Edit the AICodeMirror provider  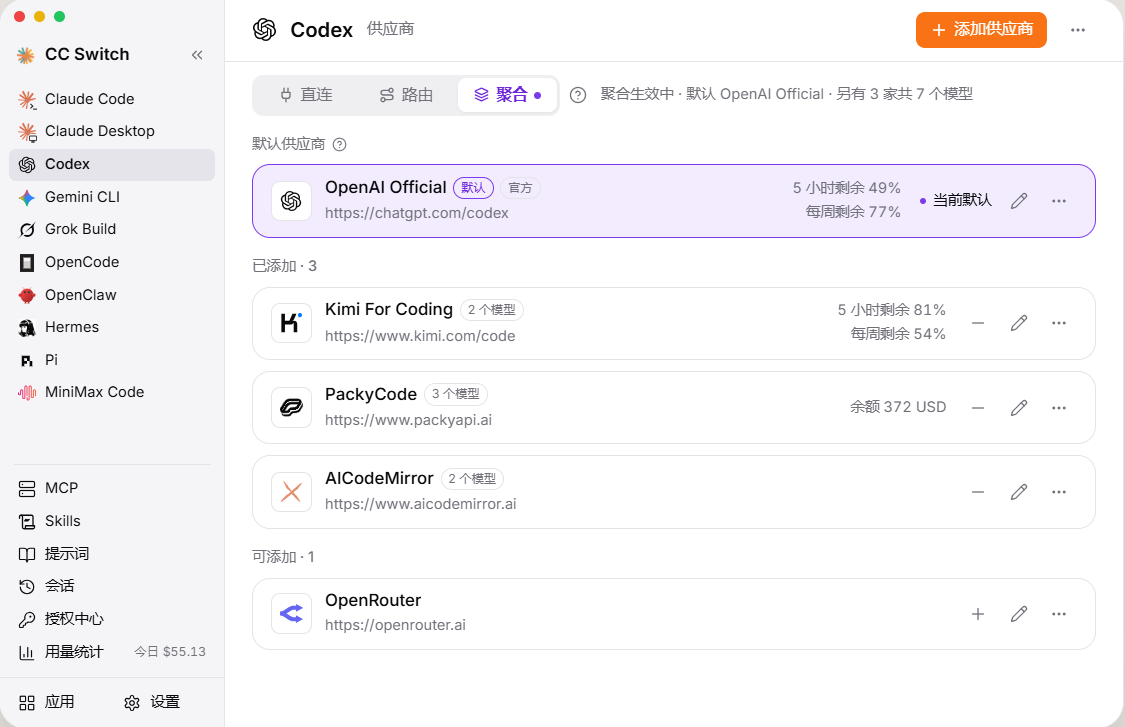1019,492
